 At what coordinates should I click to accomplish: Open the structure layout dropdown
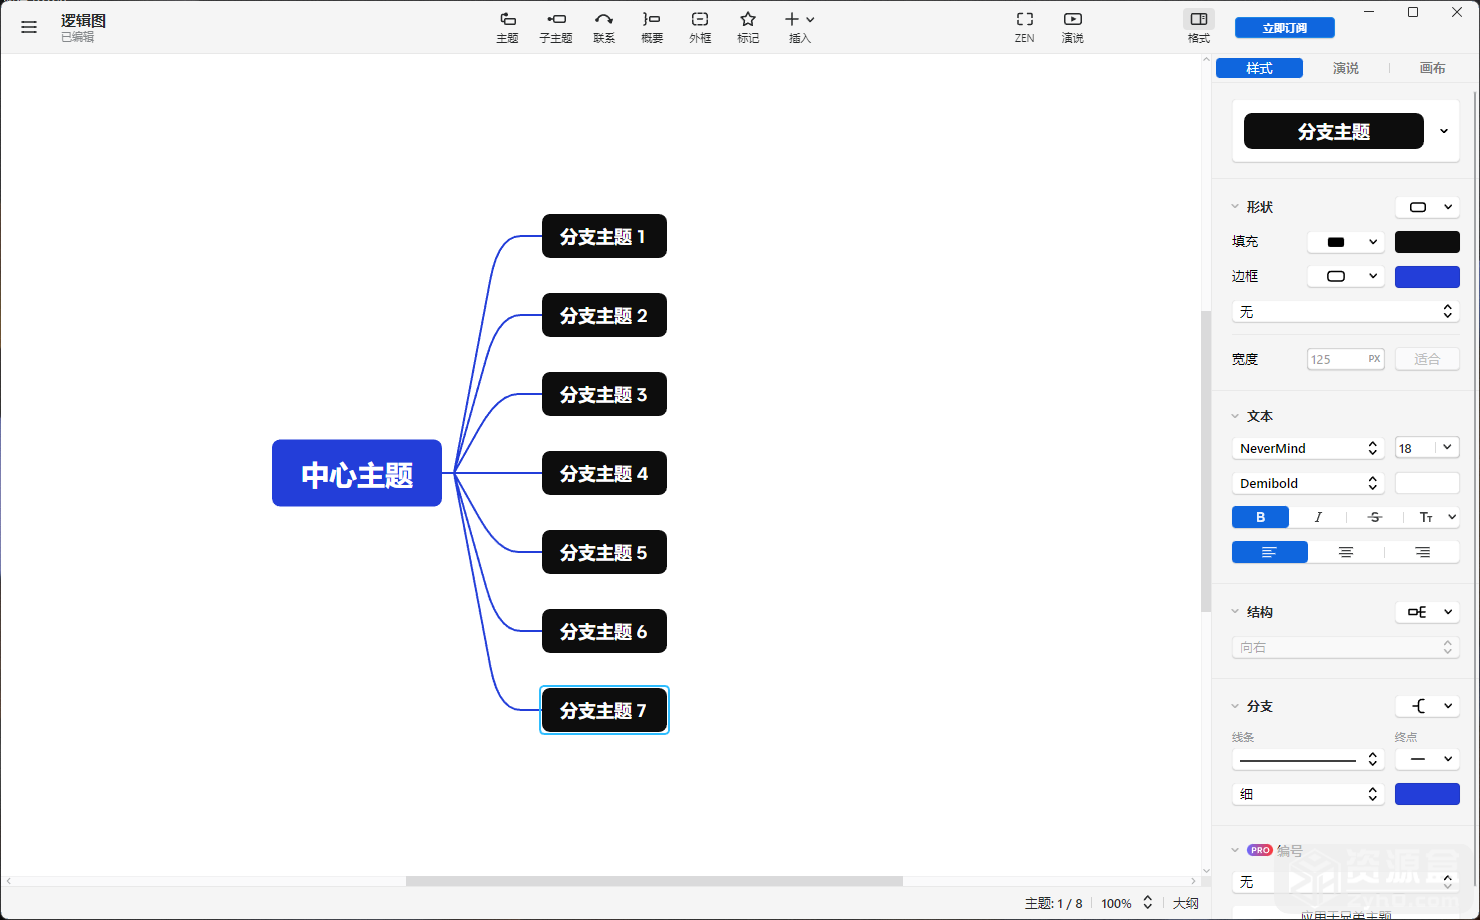pos(1427,612)
